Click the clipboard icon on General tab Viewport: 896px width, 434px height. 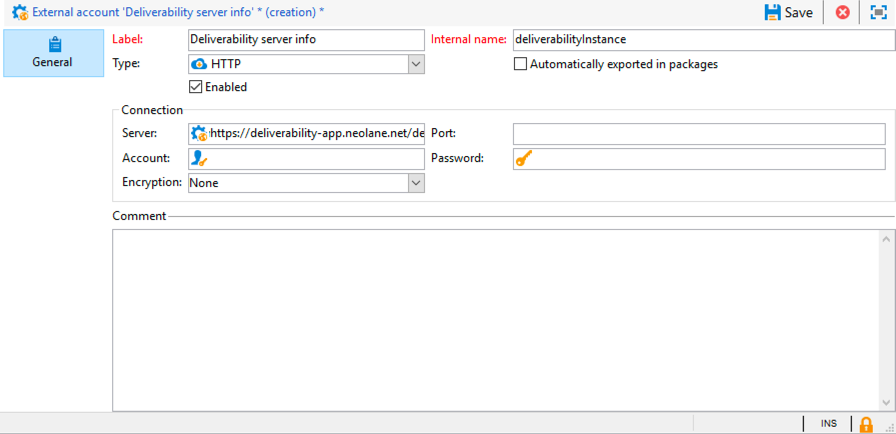pyautogui.click(x=55, y=45)
